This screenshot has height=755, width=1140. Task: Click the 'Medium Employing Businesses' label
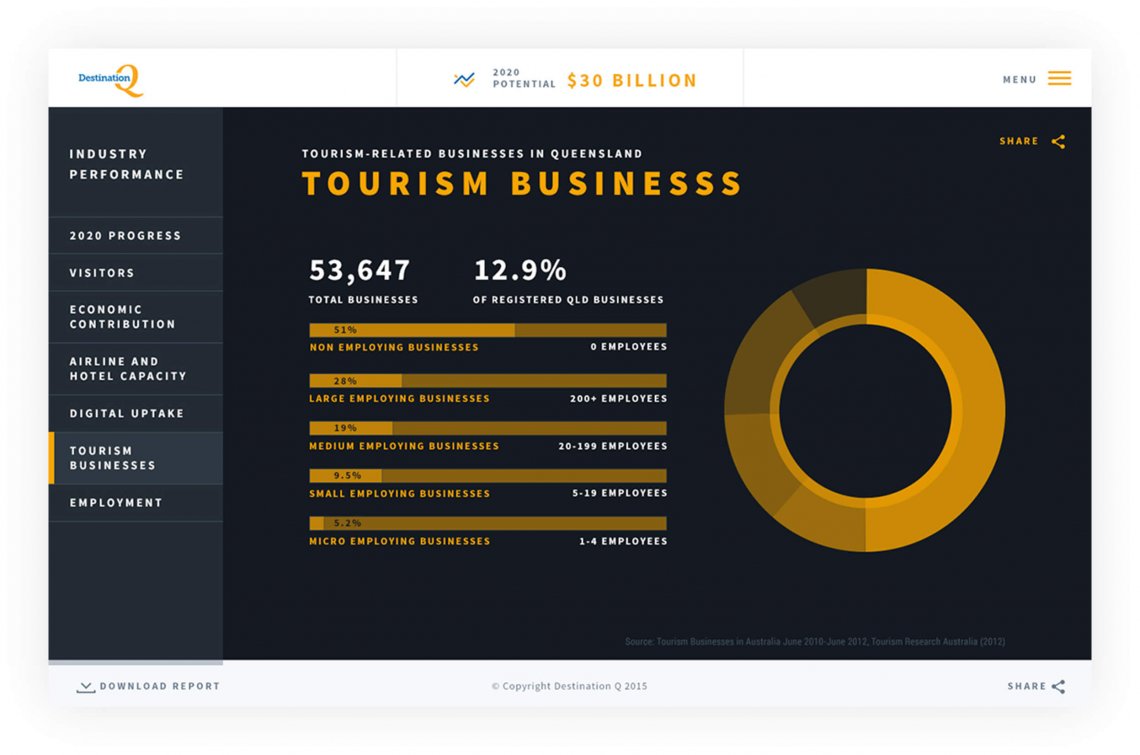tap(404, 446)
